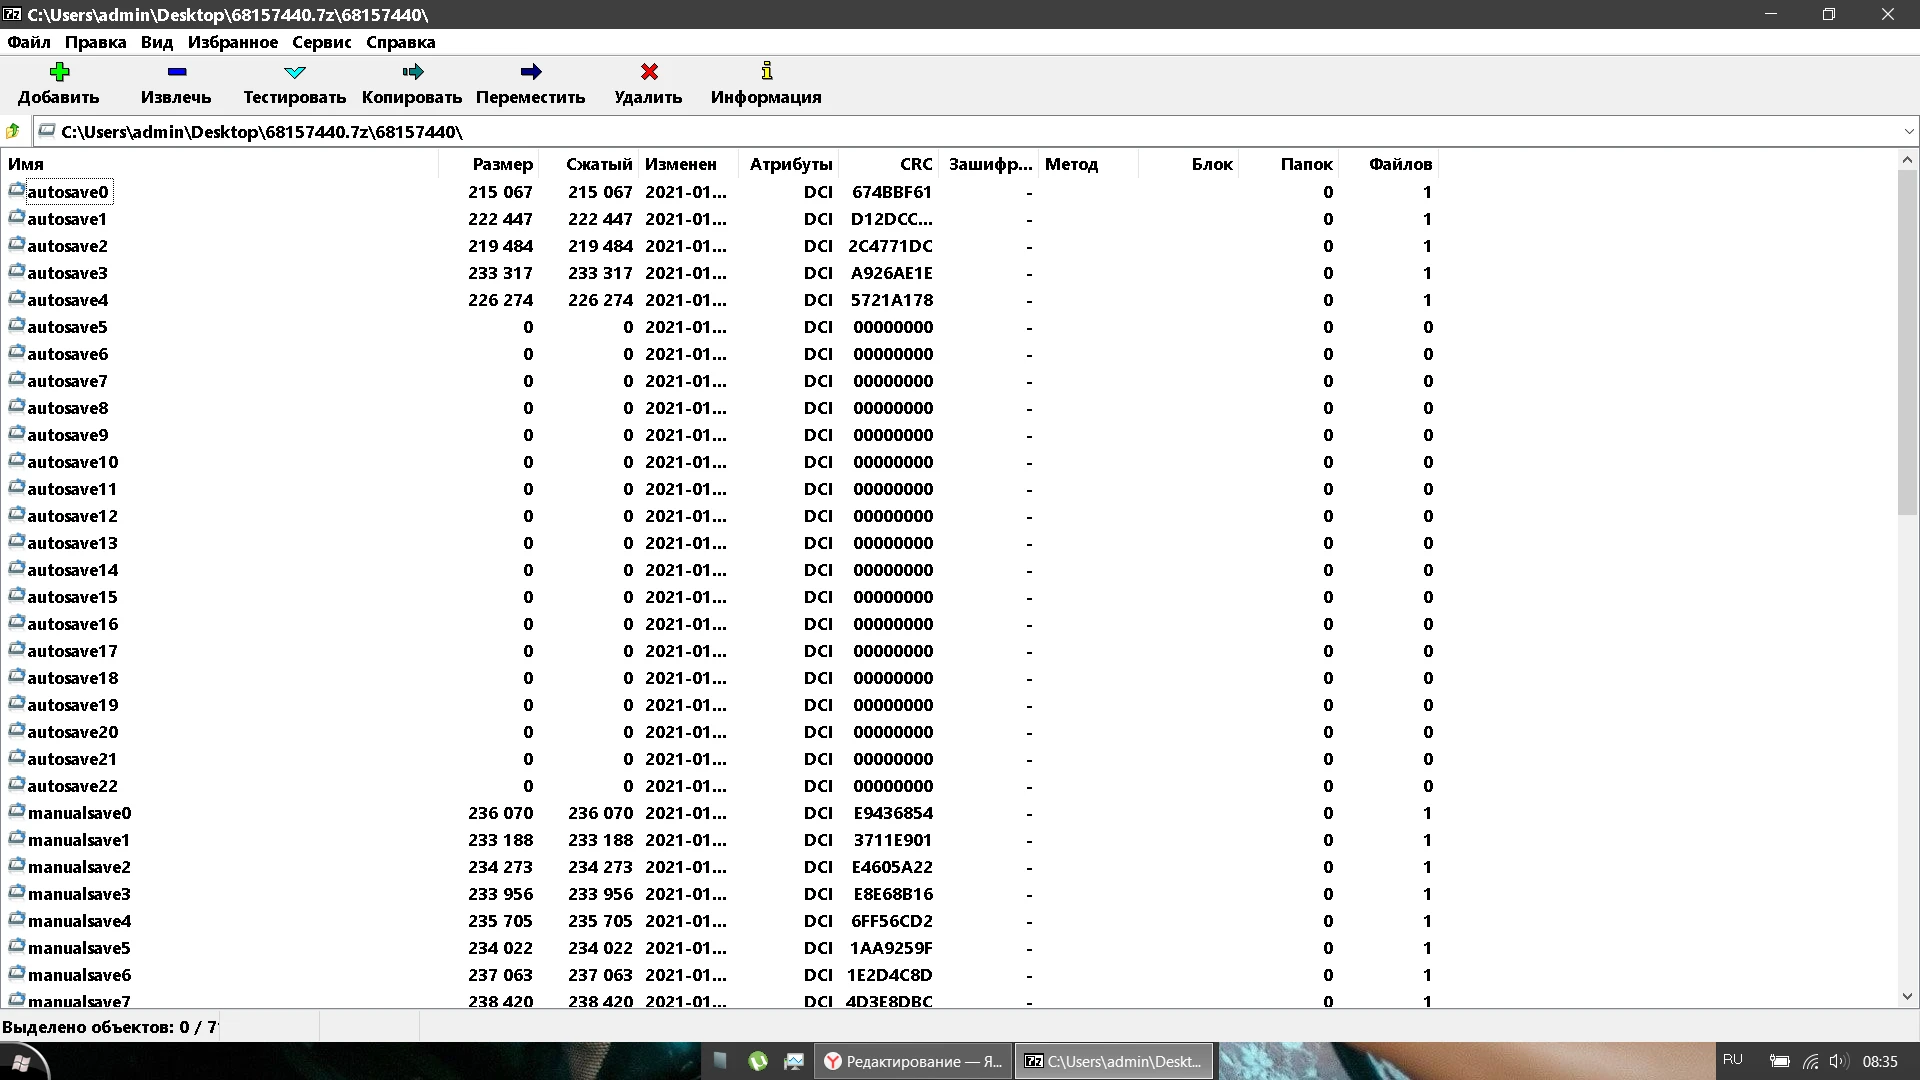Switch to Yandex browser window in taskbar
This screenshot has width=1920, height=1080.
click(x=913, y=1061)
